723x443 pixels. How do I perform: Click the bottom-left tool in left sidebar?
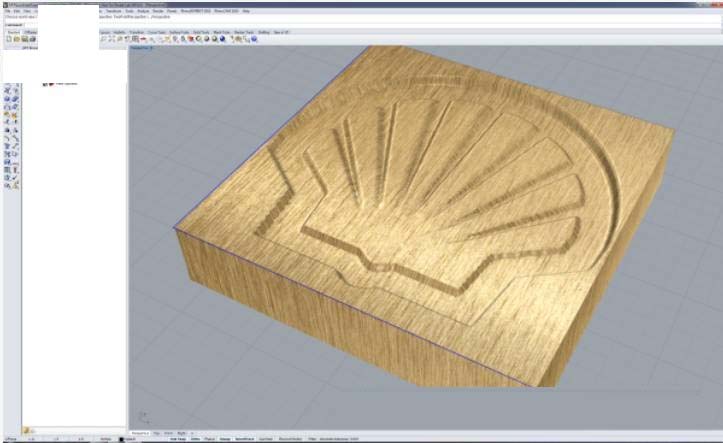pyautogui.click(x=8, y=185)
